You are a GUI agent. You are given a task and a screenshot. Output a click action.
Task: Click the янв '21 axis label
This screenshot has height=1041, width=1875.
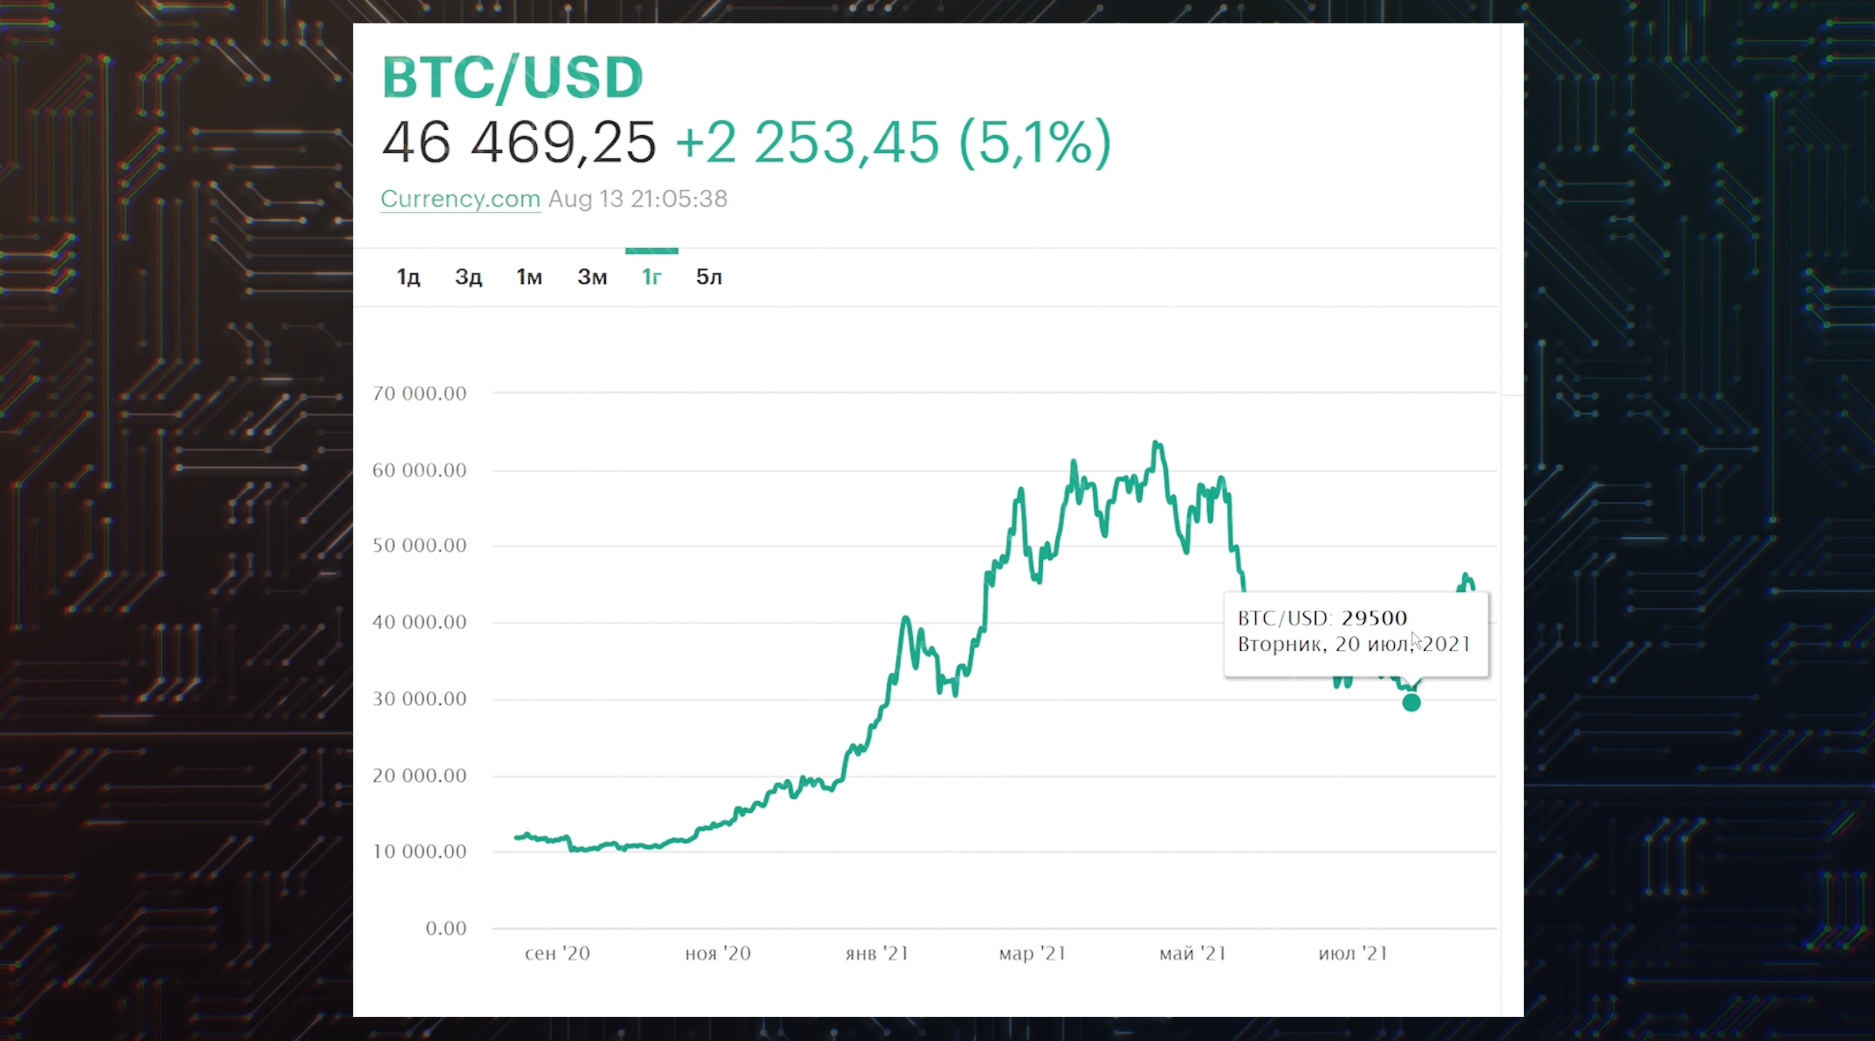877,954
